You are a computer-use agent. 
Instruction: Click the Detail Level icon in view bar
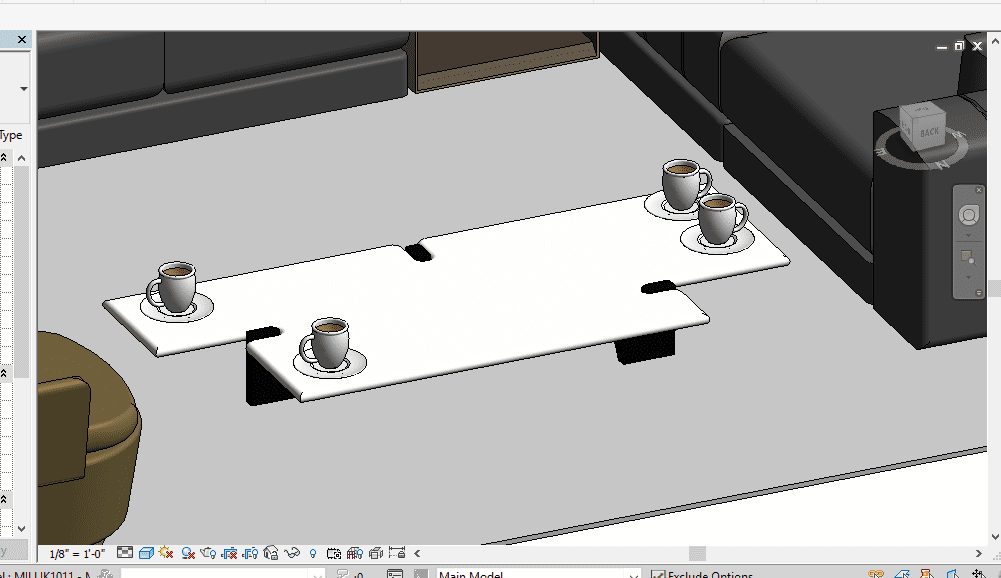click(125, 552)
